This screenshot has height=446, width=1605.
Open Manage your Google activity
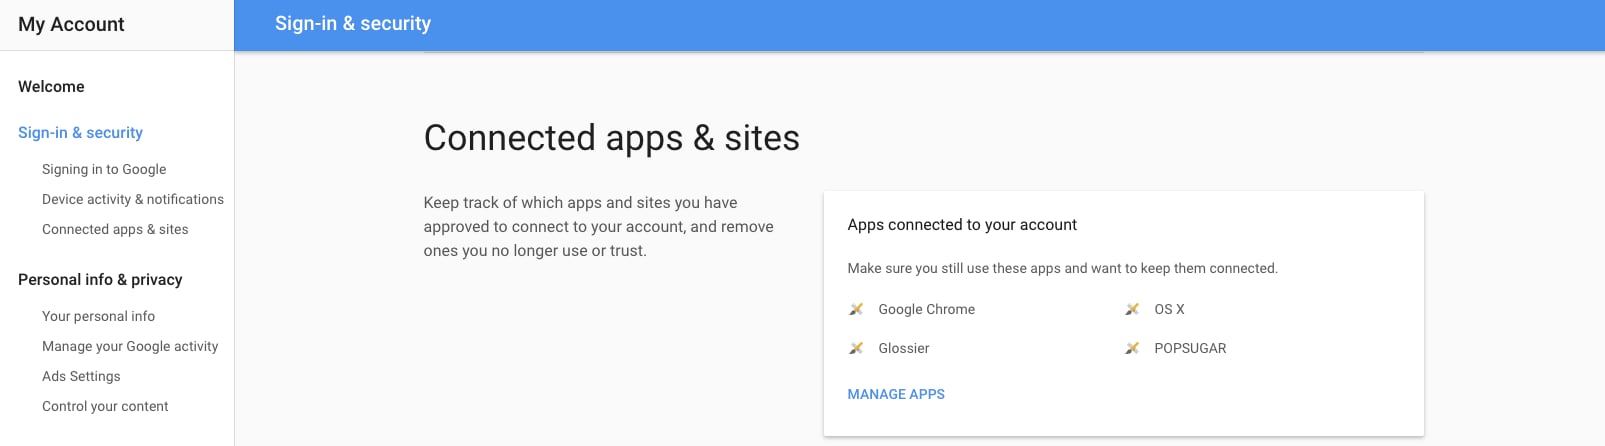pos(130,346)
